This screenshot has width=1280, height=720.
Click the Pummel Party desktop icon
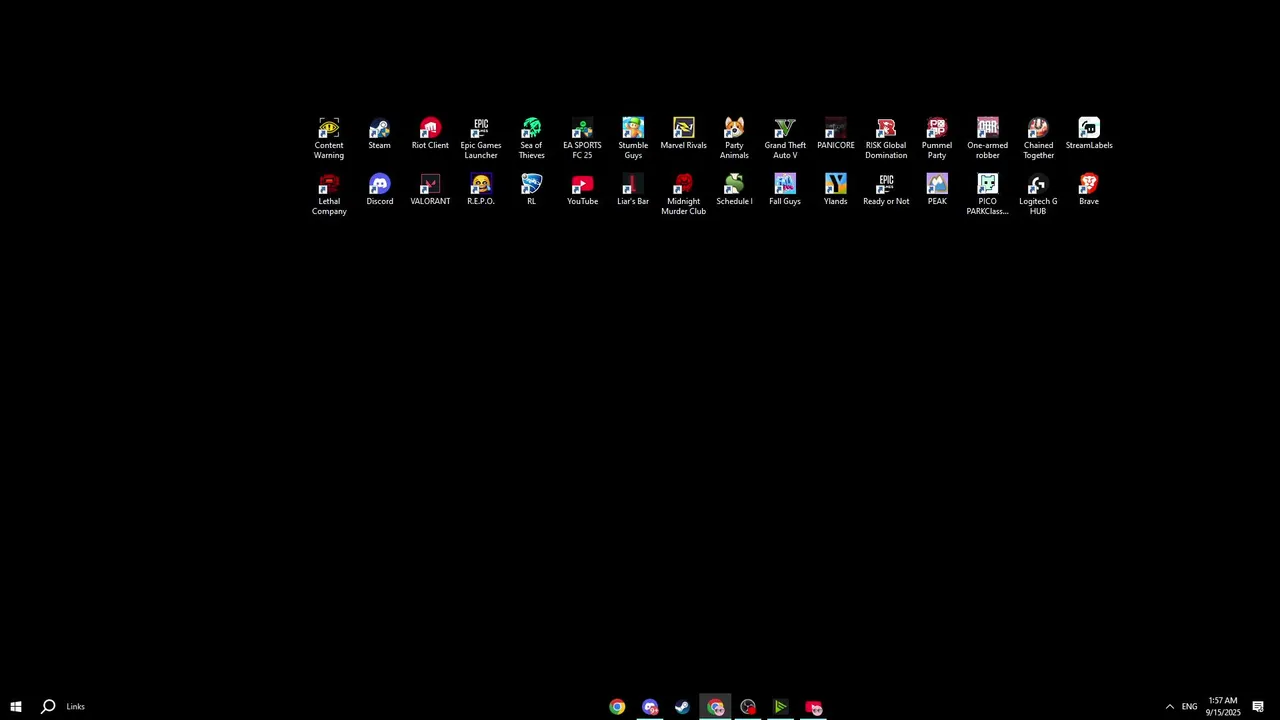coord(937,138)
